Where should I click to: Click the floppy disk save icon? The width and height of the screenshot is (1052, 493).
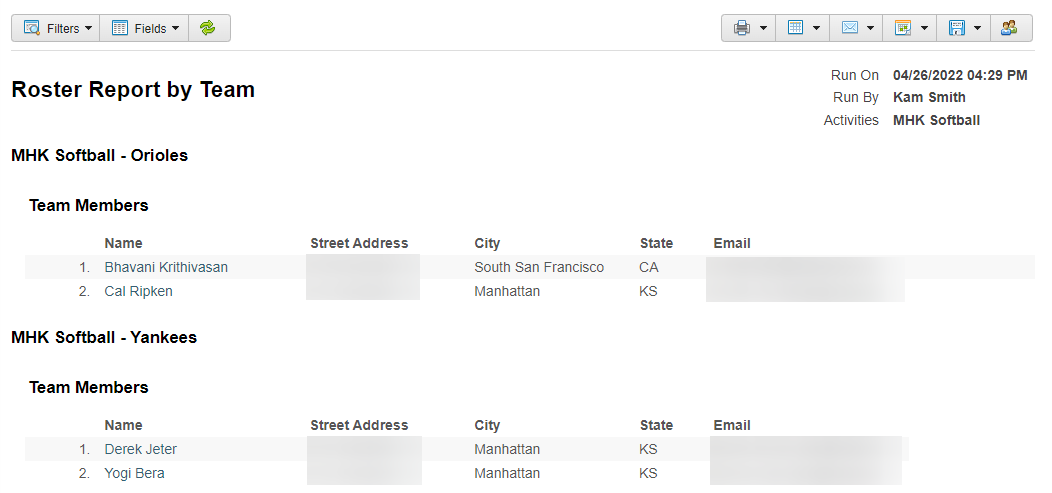click(x=956, y=28)
